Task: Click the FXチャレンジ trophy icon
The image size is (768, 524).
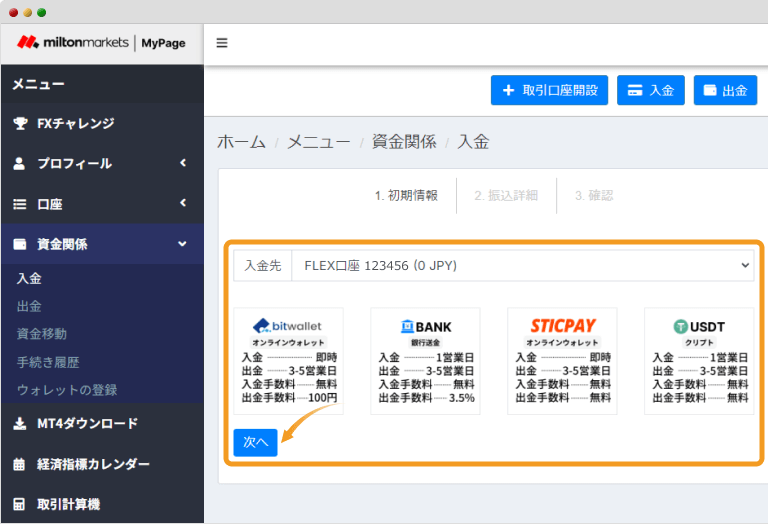Action: (20, 123)
